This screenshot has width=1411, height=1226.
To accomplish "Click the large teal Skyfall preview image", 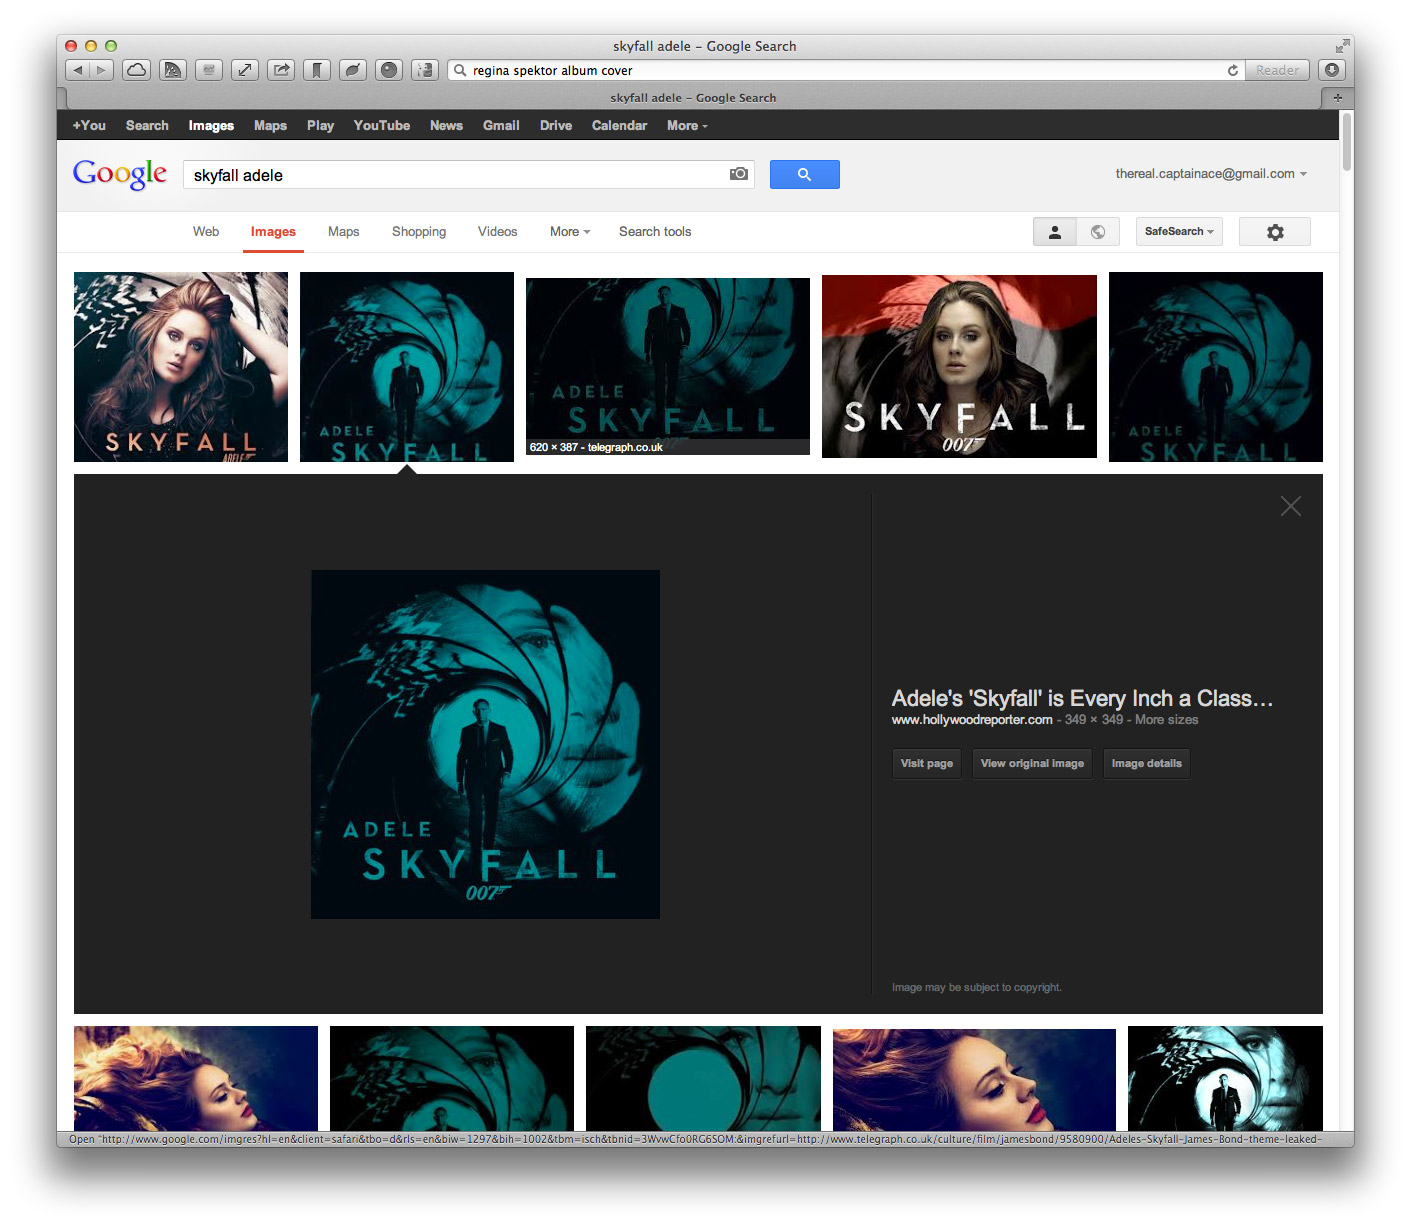I will click(485, 744).
